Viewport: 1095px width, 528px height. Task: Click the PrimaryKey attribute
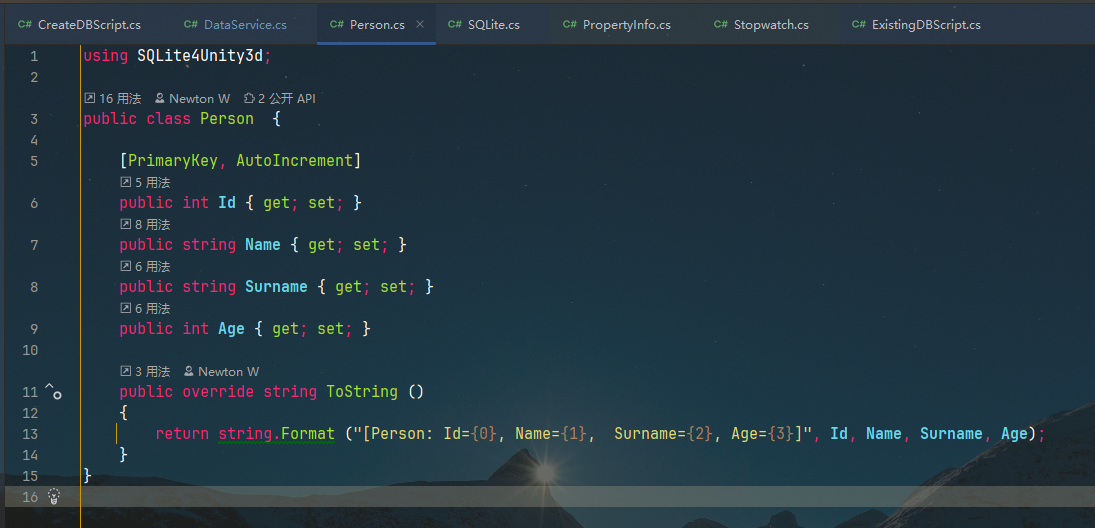click(x=173, y=161)
